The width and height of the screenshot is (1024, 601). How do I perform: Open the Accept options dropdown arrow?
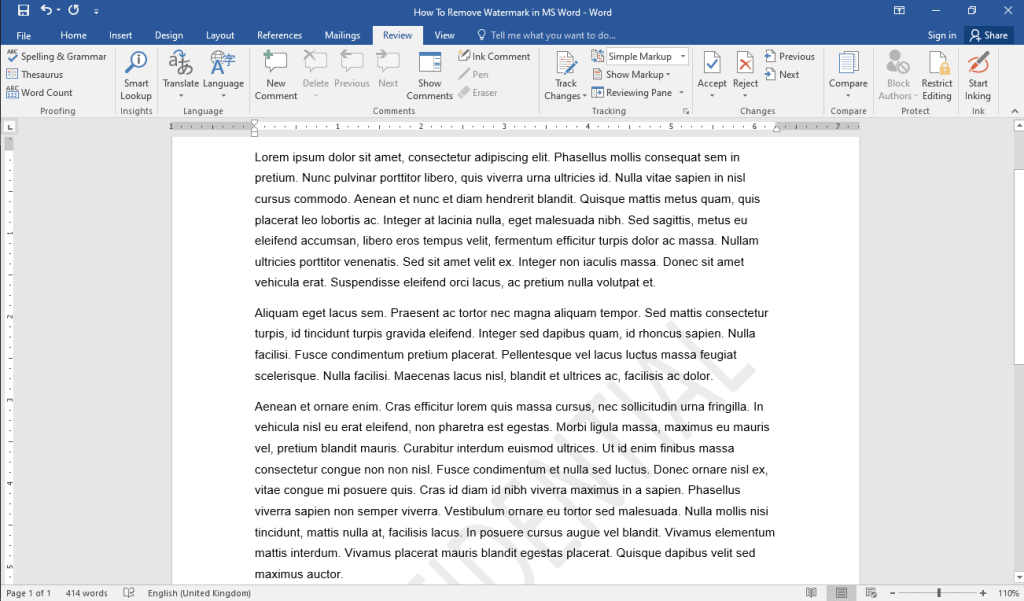point(712,96)
